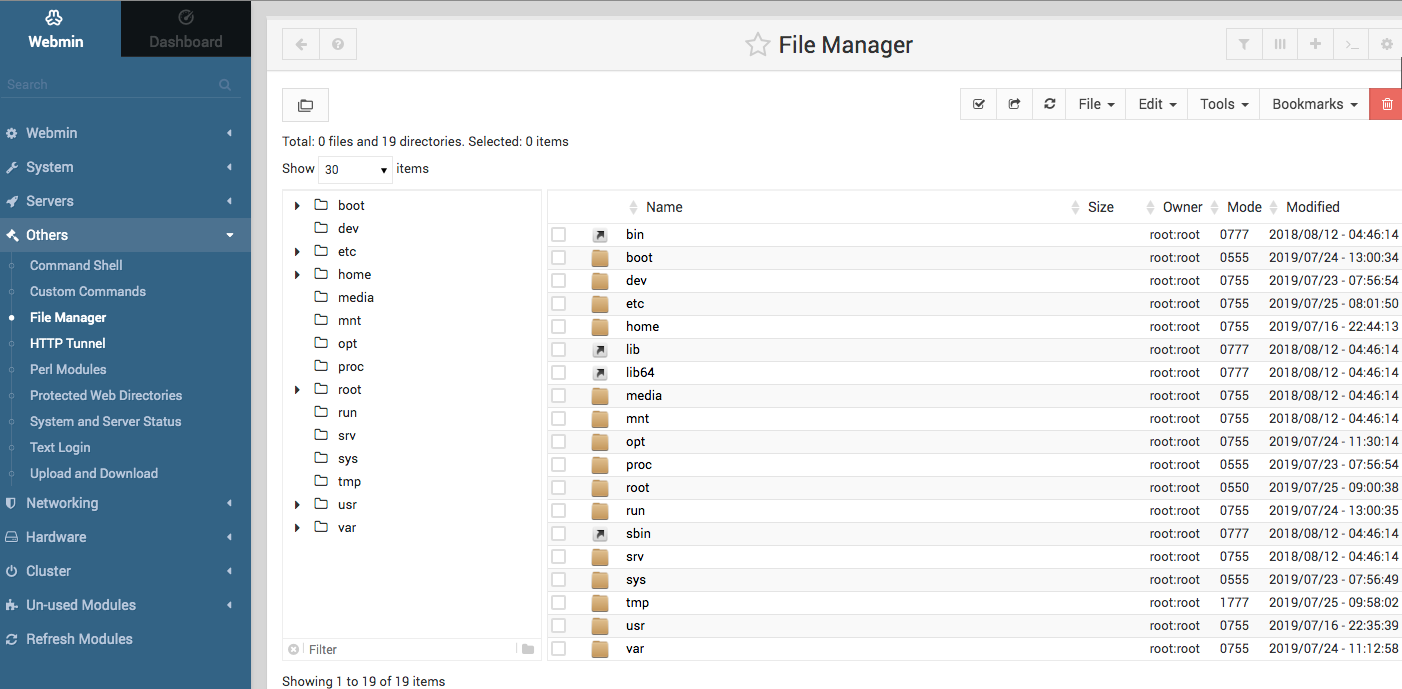This screenshot has width=1402, height=689.
Task: Click the select-all checkmark toolbar icon
Action: [978, 104]
